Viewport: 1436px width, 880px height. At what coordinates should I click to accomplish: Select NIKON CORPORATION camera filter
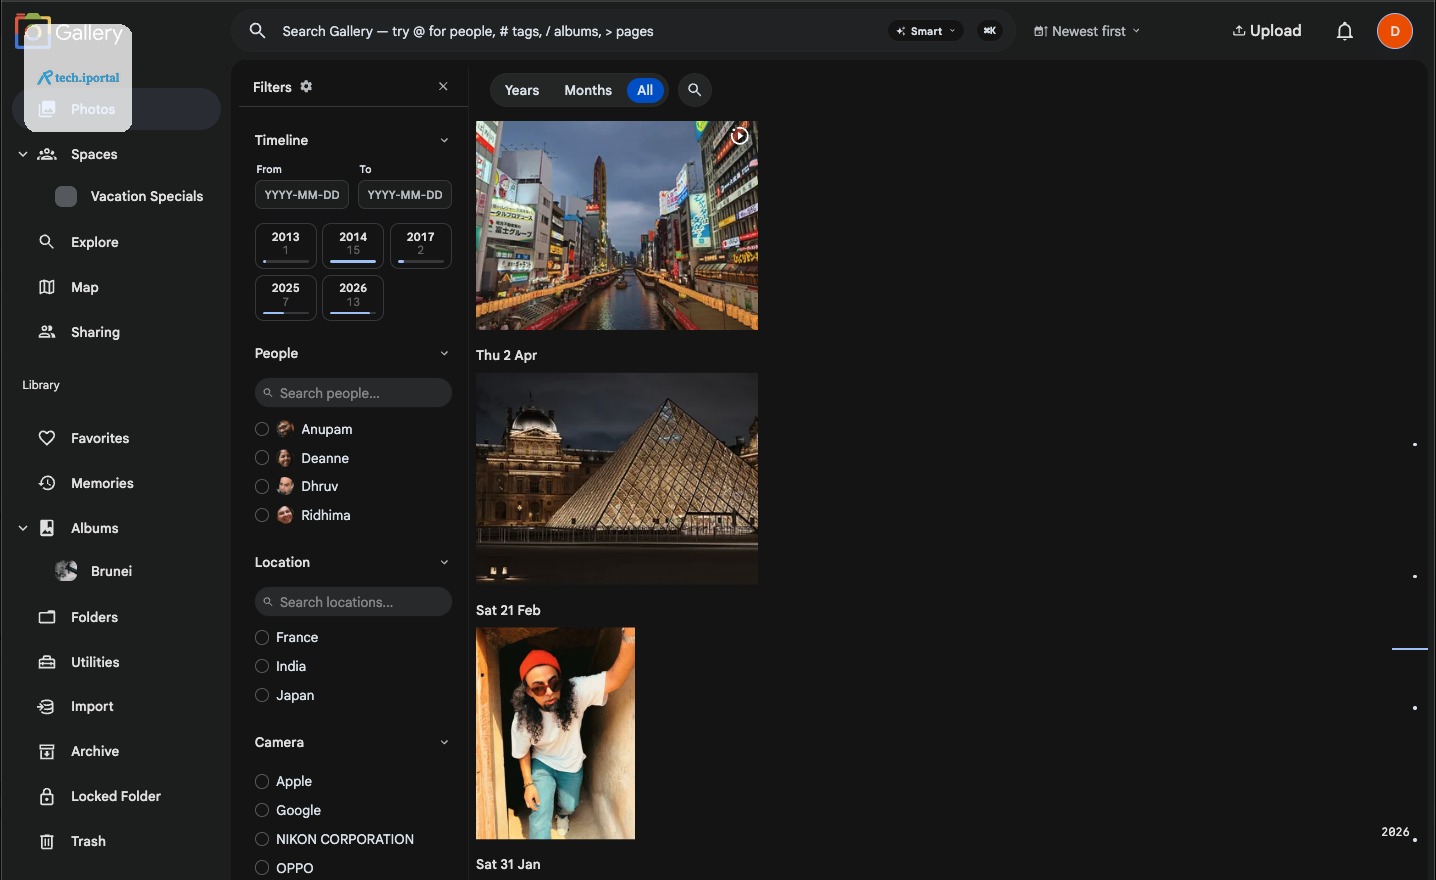coord(262,839)
